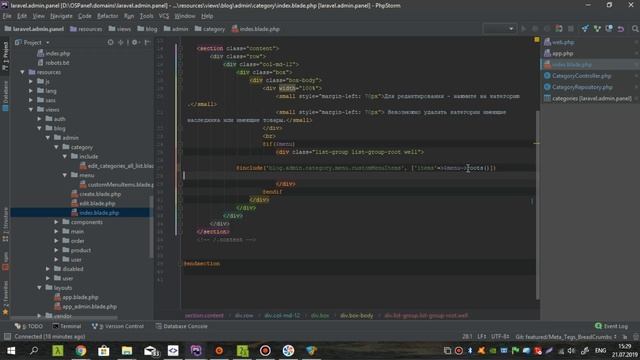The height and width of the screenshot is (360, 640).
Task: Open the TODO tool window
Action: 29,327
